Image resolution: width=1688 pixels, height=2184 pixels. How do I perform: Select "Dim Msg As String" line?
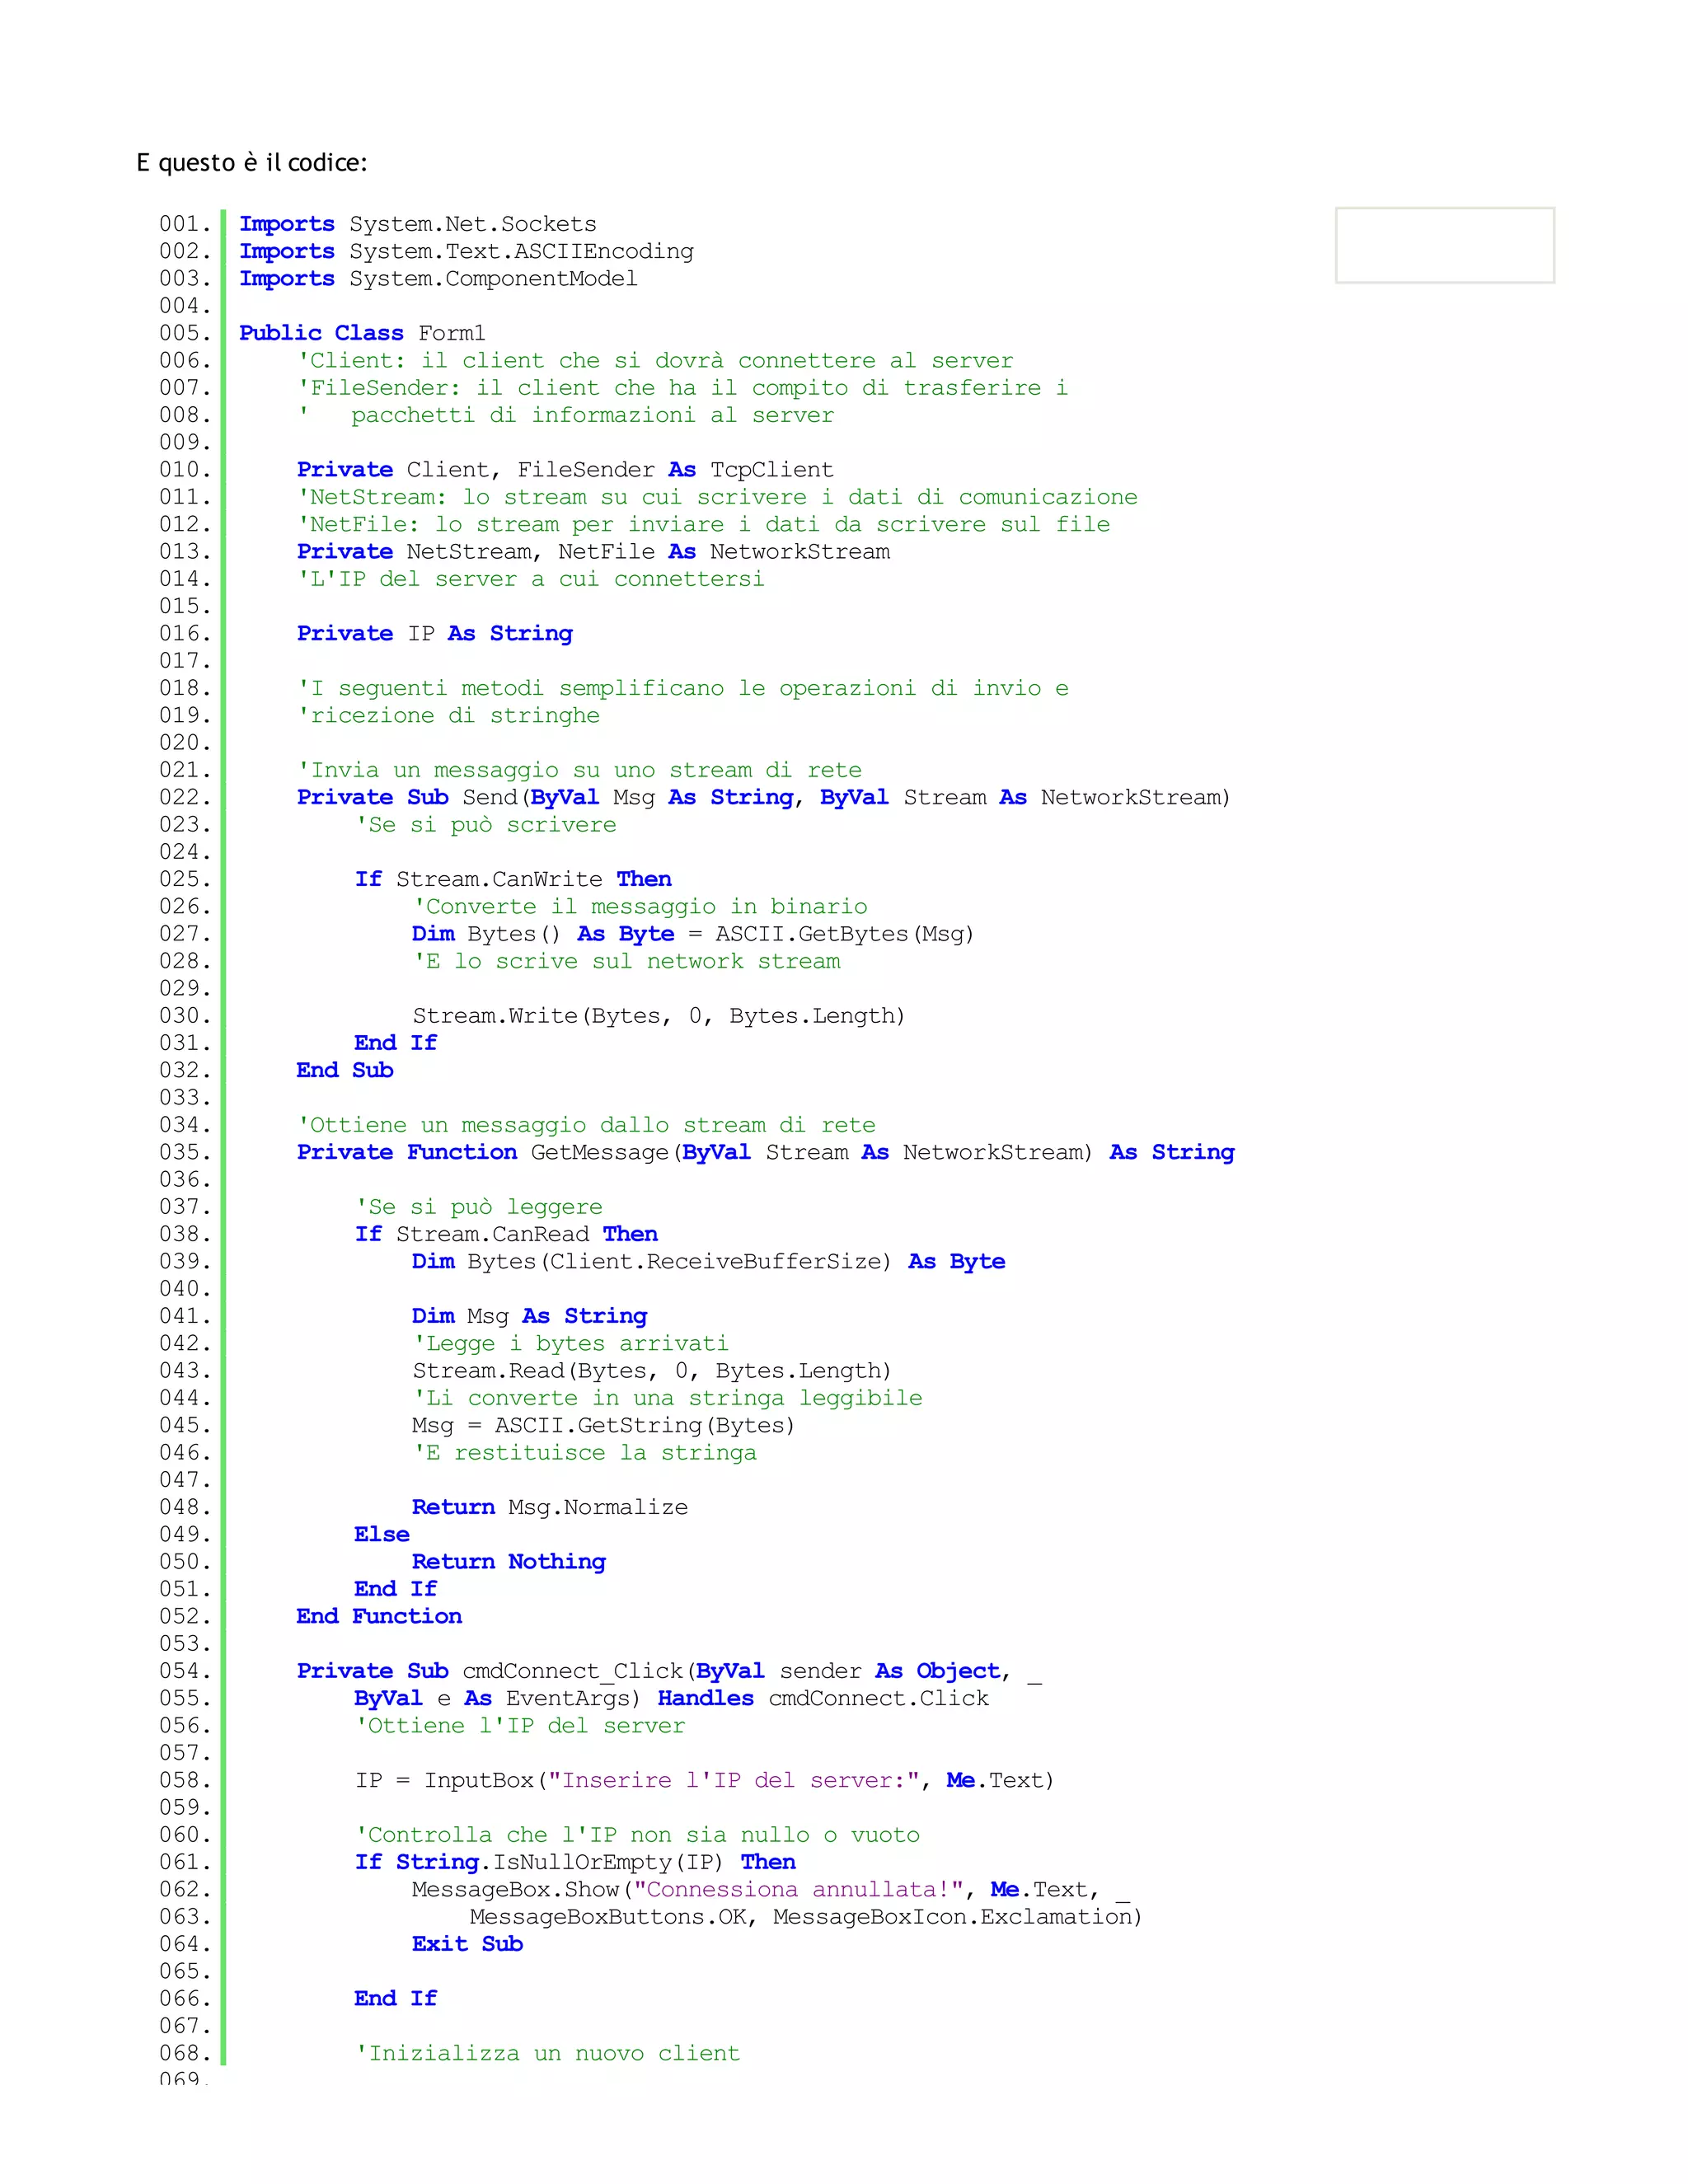pos(529,1316)
